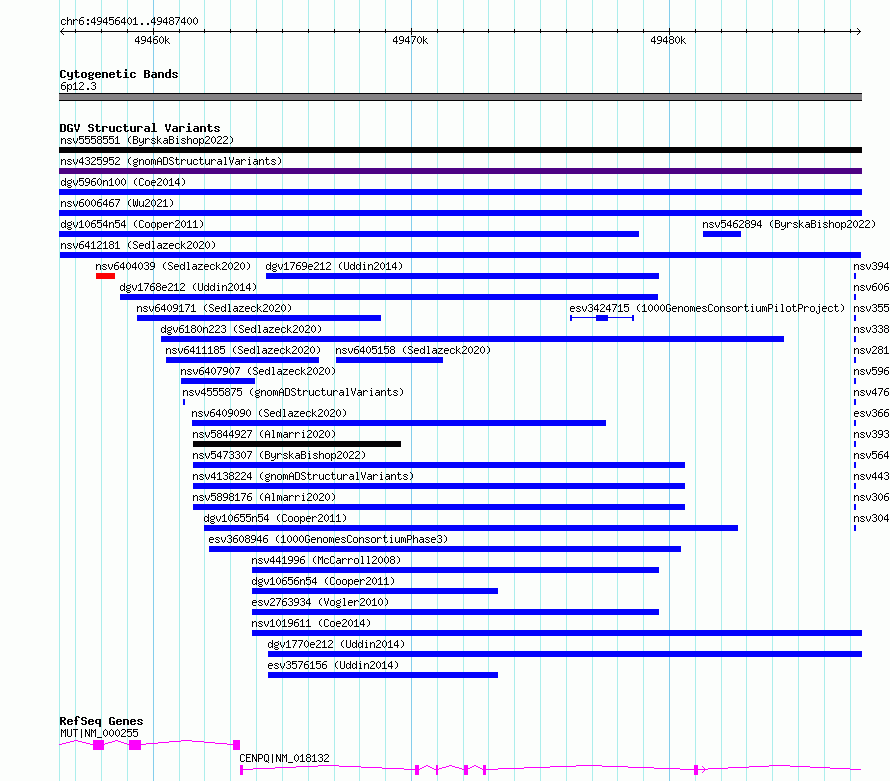890x781 pixels.
Task: Select the tiny nsv4555875 variant tick mark
Action: tap(184, 402)
